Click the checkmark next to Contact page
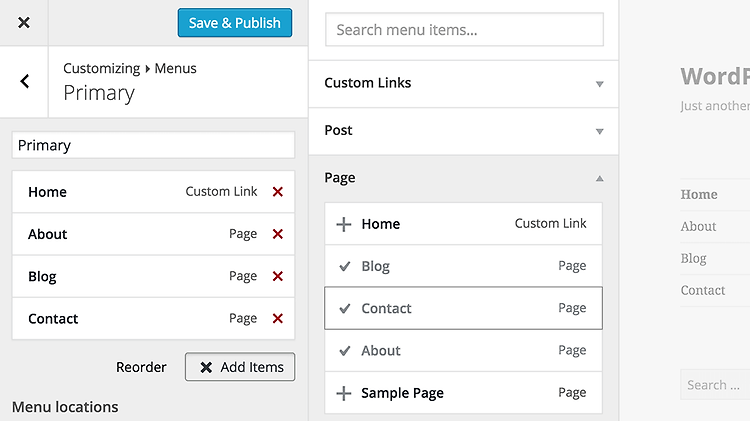 344,308
